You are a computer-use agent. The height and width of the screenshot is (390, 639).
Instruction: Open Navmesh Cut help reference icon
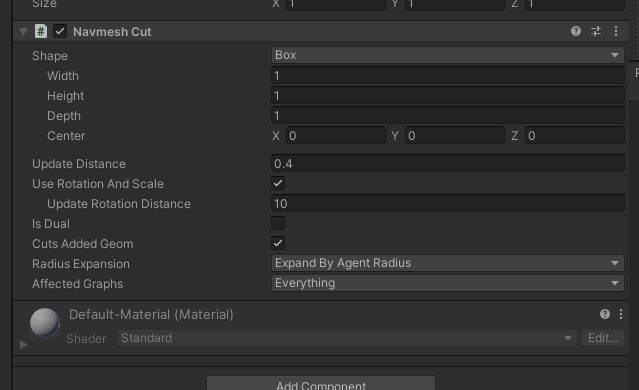click(x=575, y=31)
